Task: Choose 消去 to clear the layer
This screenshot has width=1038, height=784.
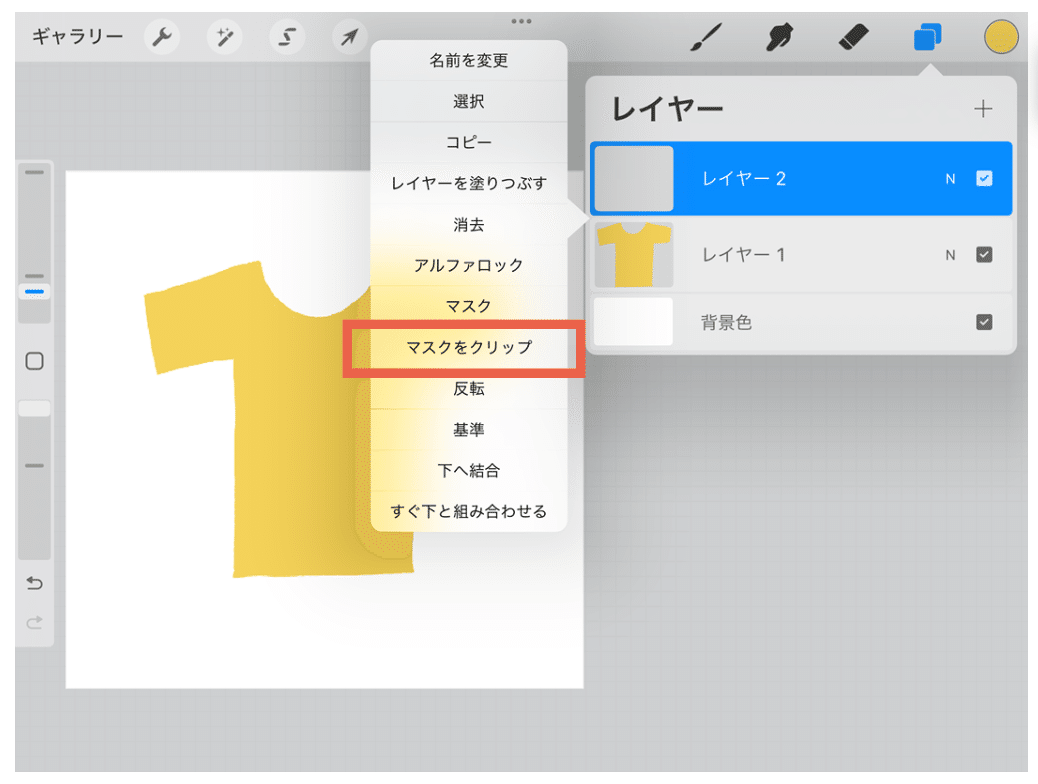Action: point(469,224)
